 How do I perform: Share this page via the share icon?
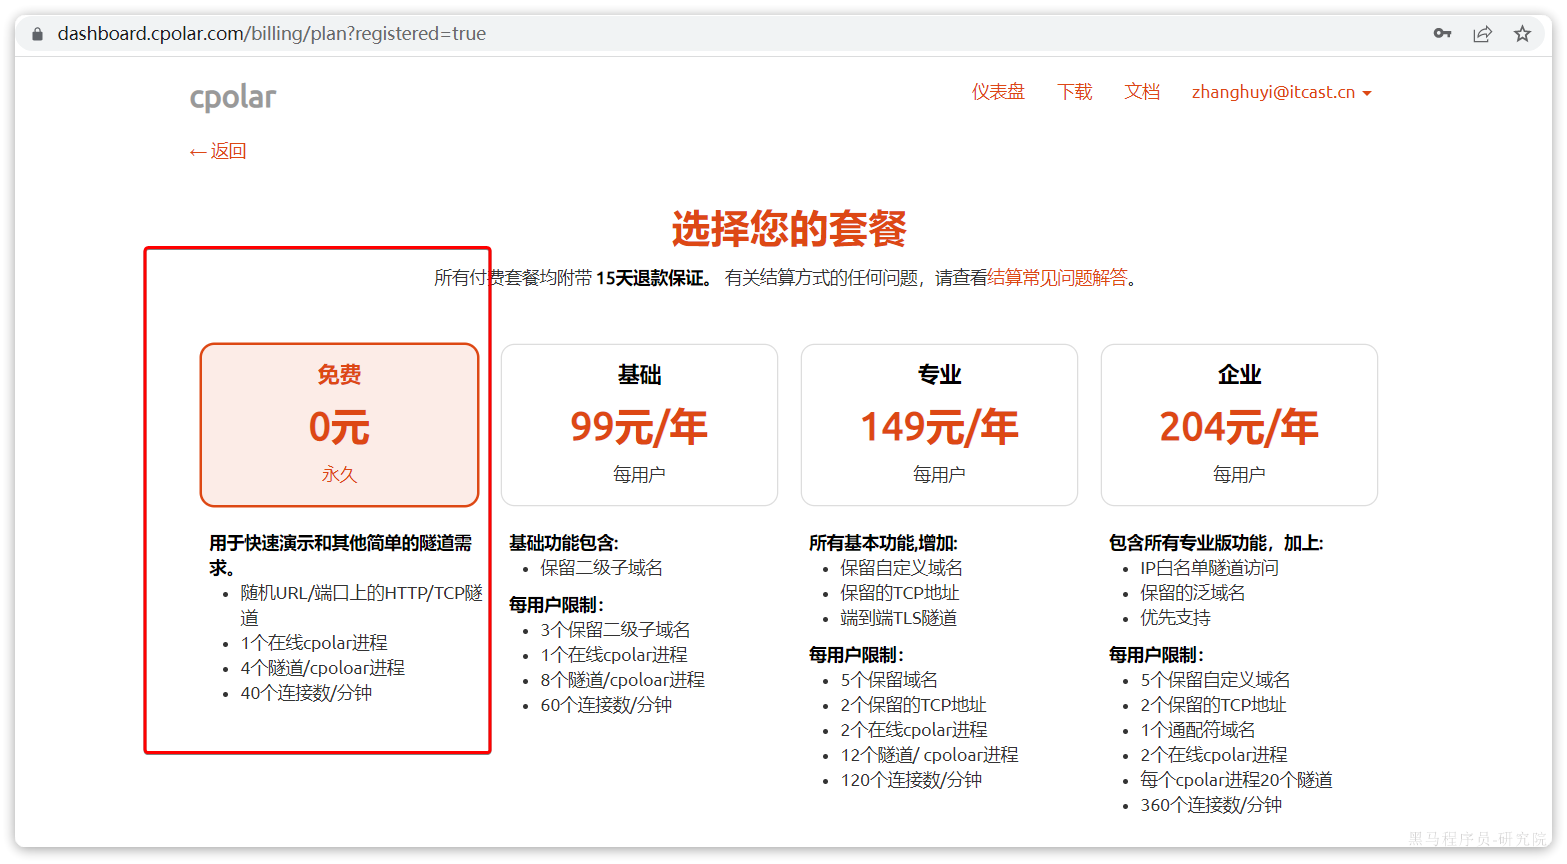click(1482, 33)
